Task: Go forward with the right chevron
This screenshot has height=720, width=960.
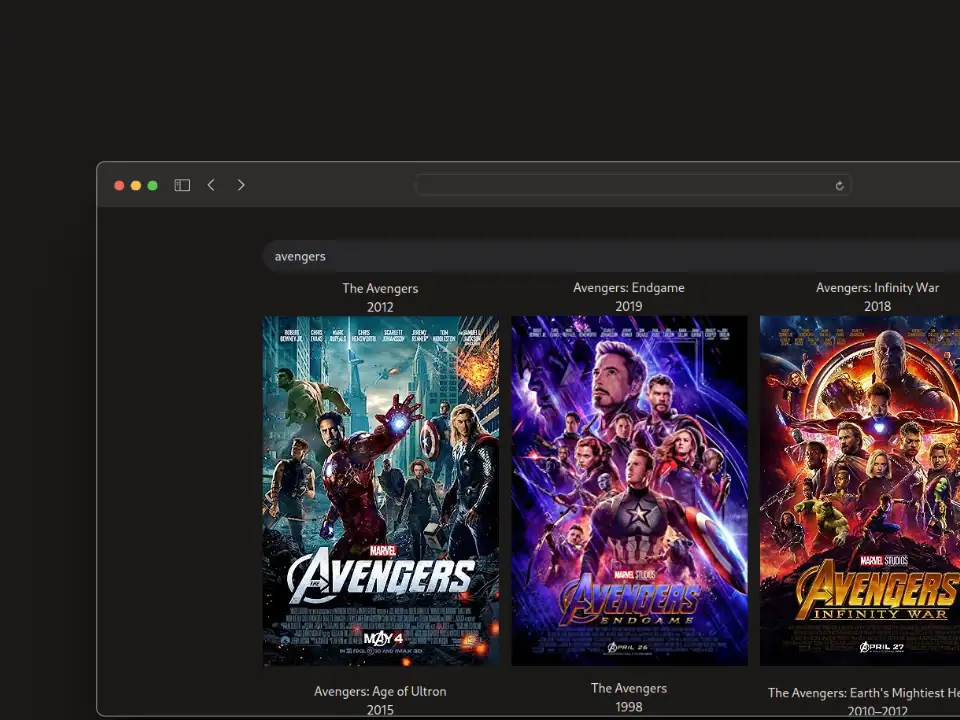Action: pos(241,185)
